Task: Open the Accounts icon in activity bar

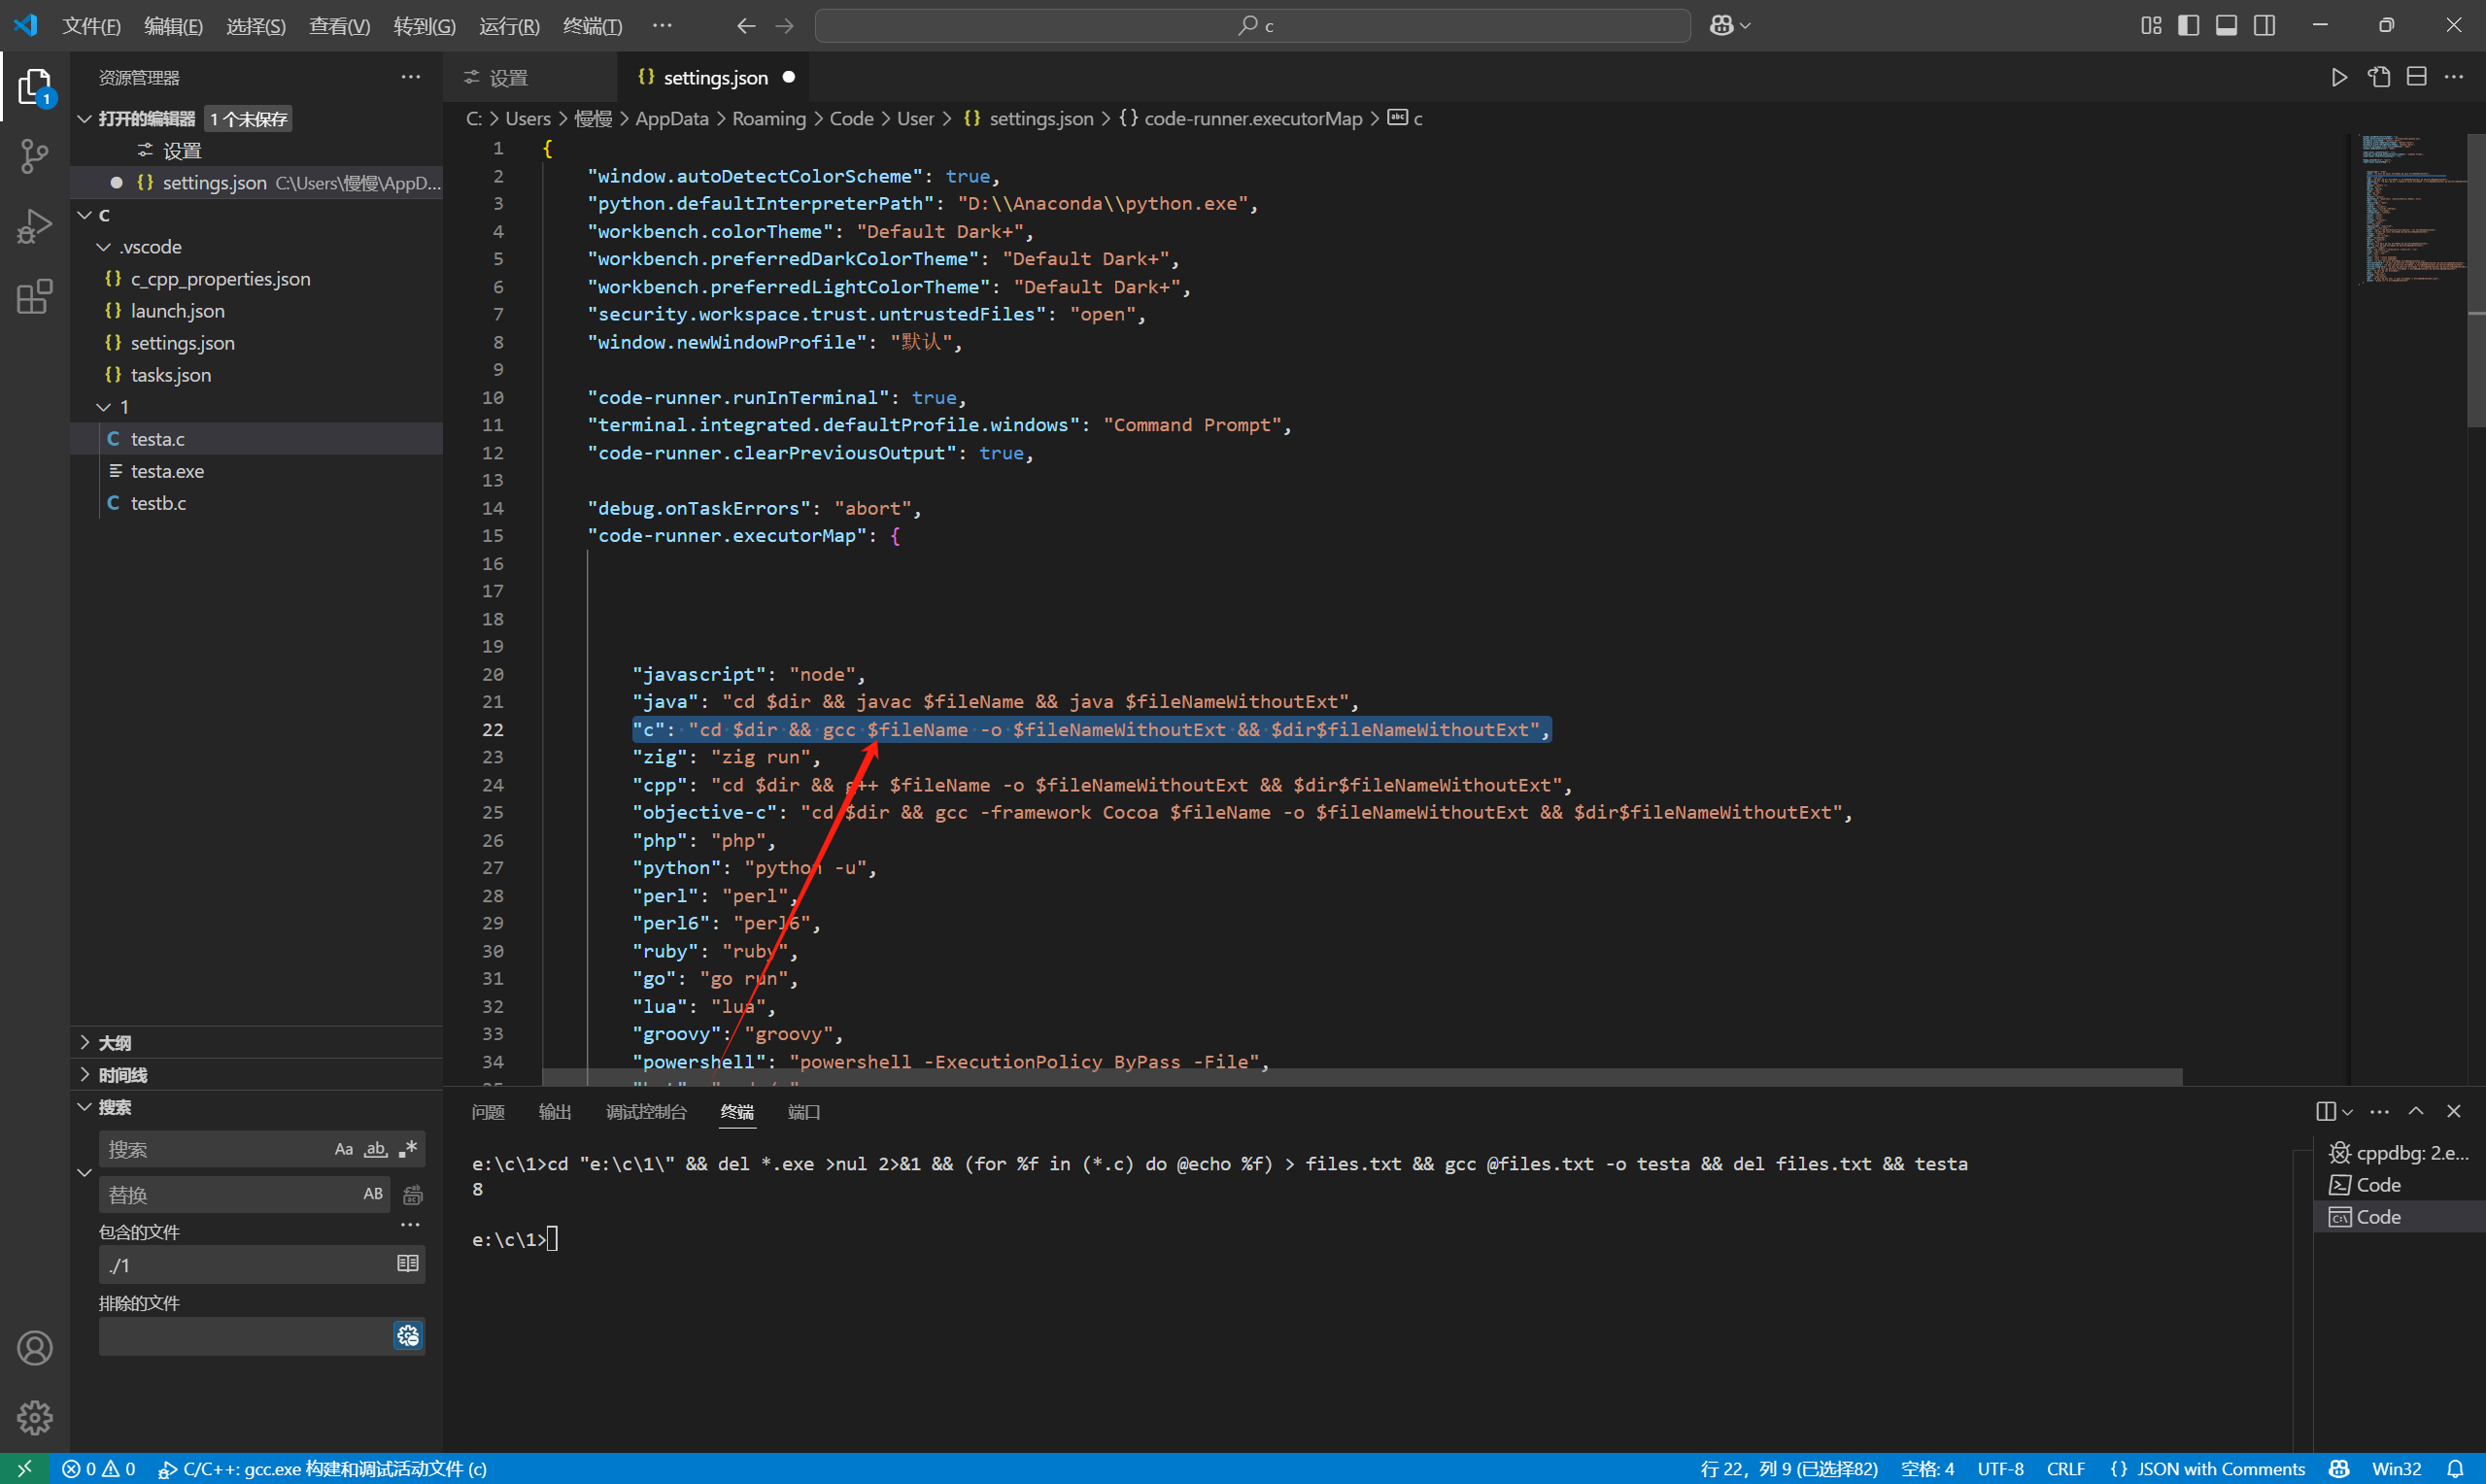Action: pyautogui.click(x=34, y=1347)
